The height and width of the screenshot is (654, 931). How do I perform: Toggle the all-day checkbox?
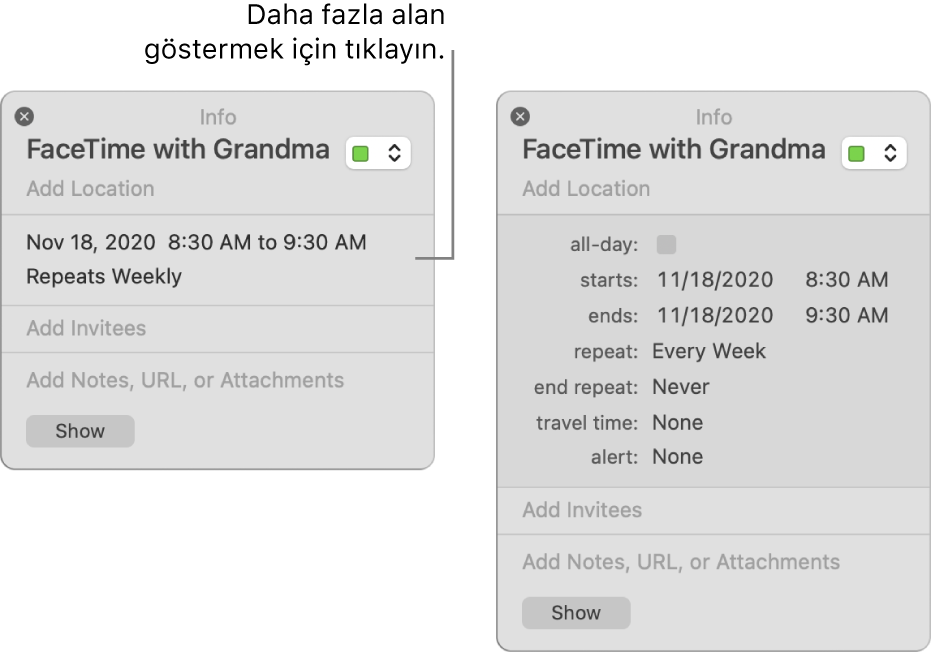point(666,244)
